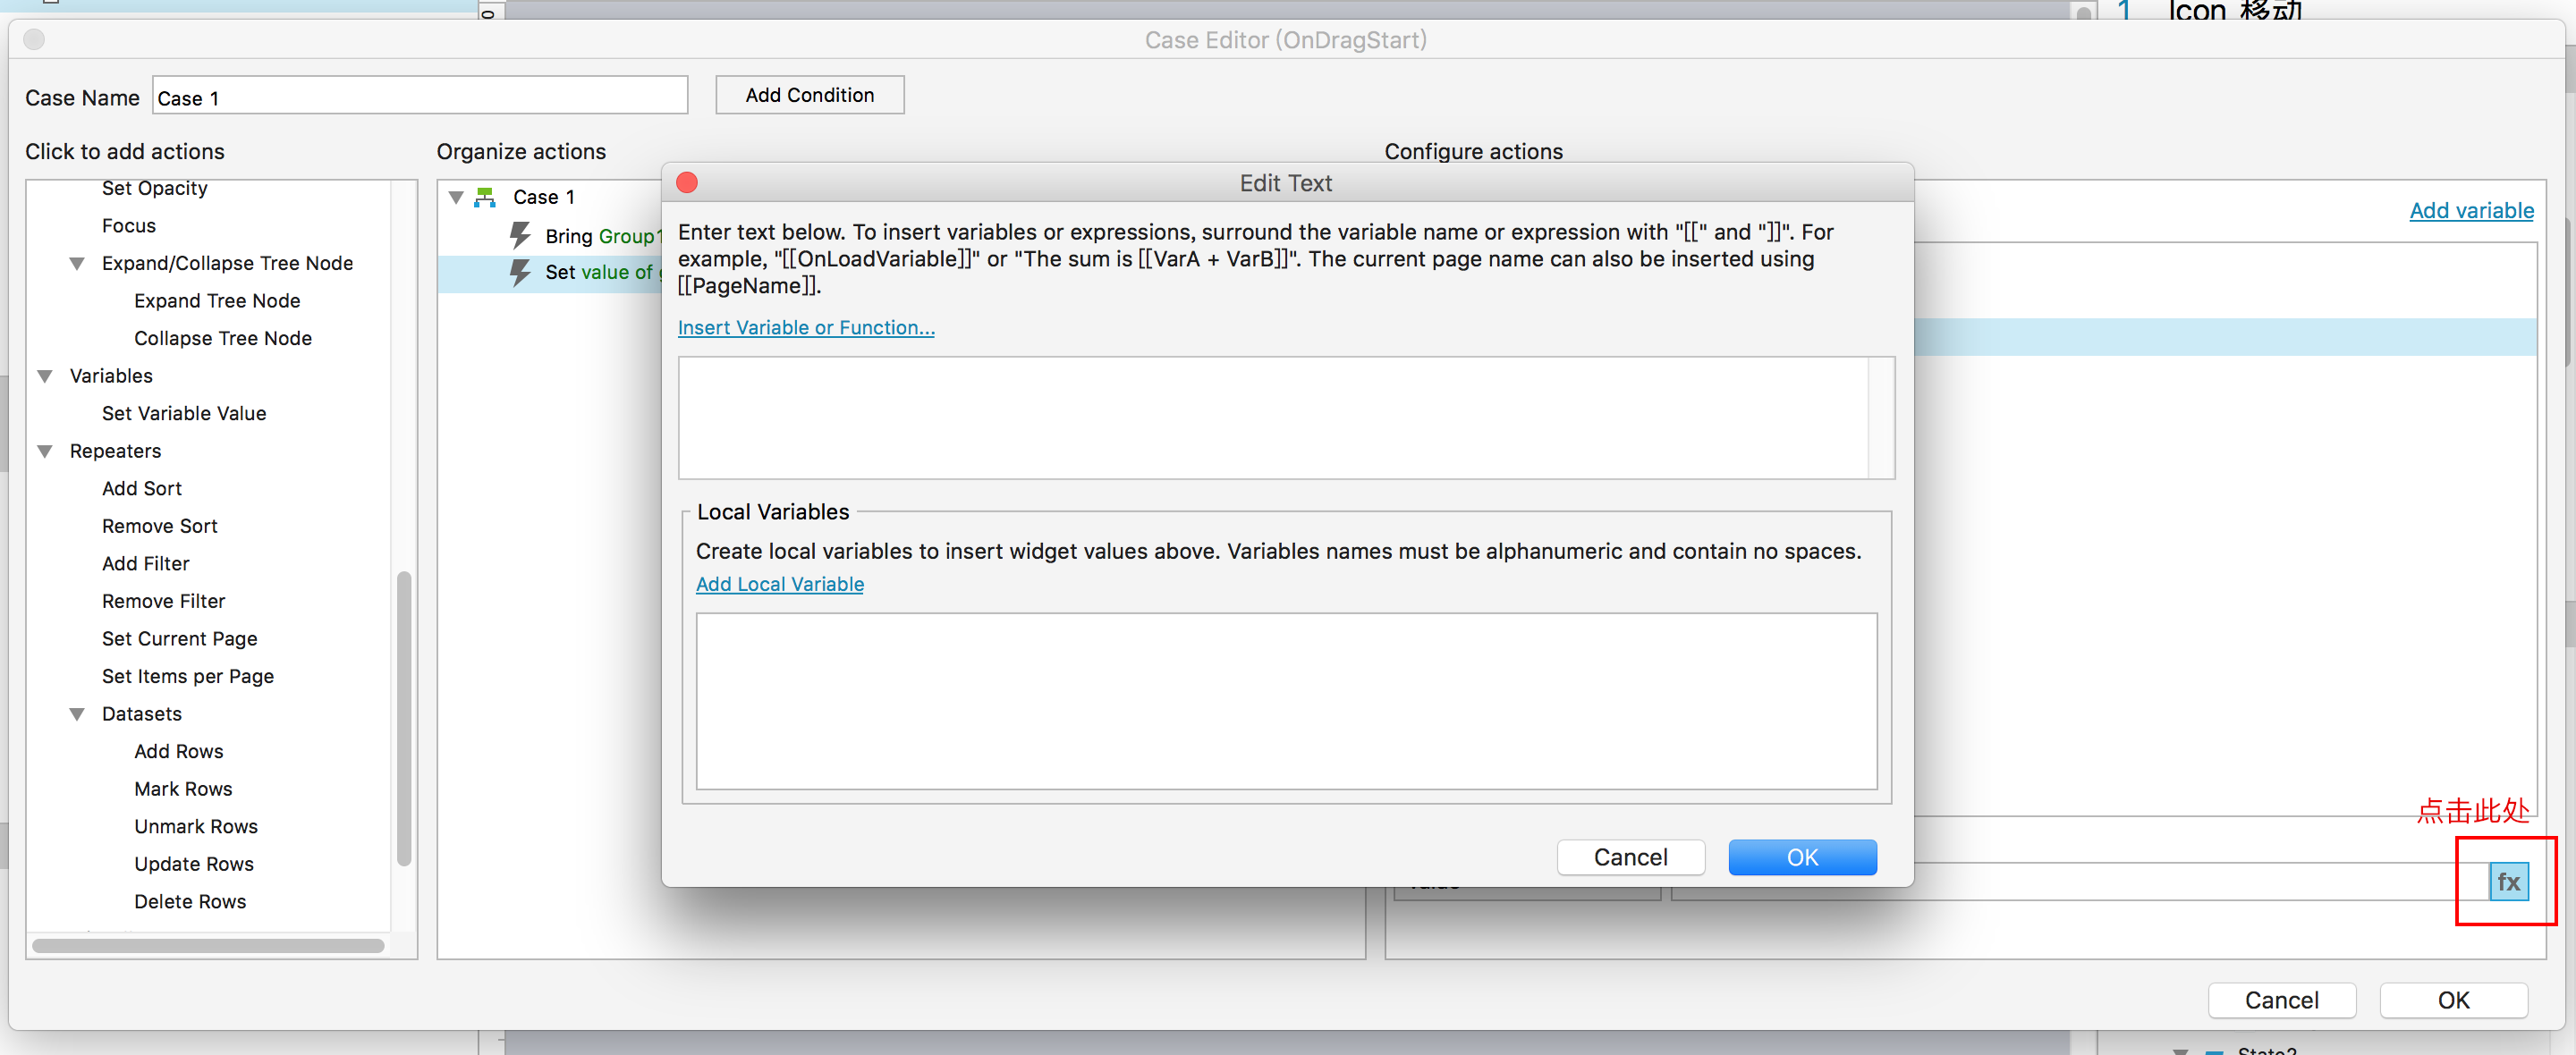Screen dimensions: 2576x1055
Task: Click into the Case Name field
Action: point(420,97)
